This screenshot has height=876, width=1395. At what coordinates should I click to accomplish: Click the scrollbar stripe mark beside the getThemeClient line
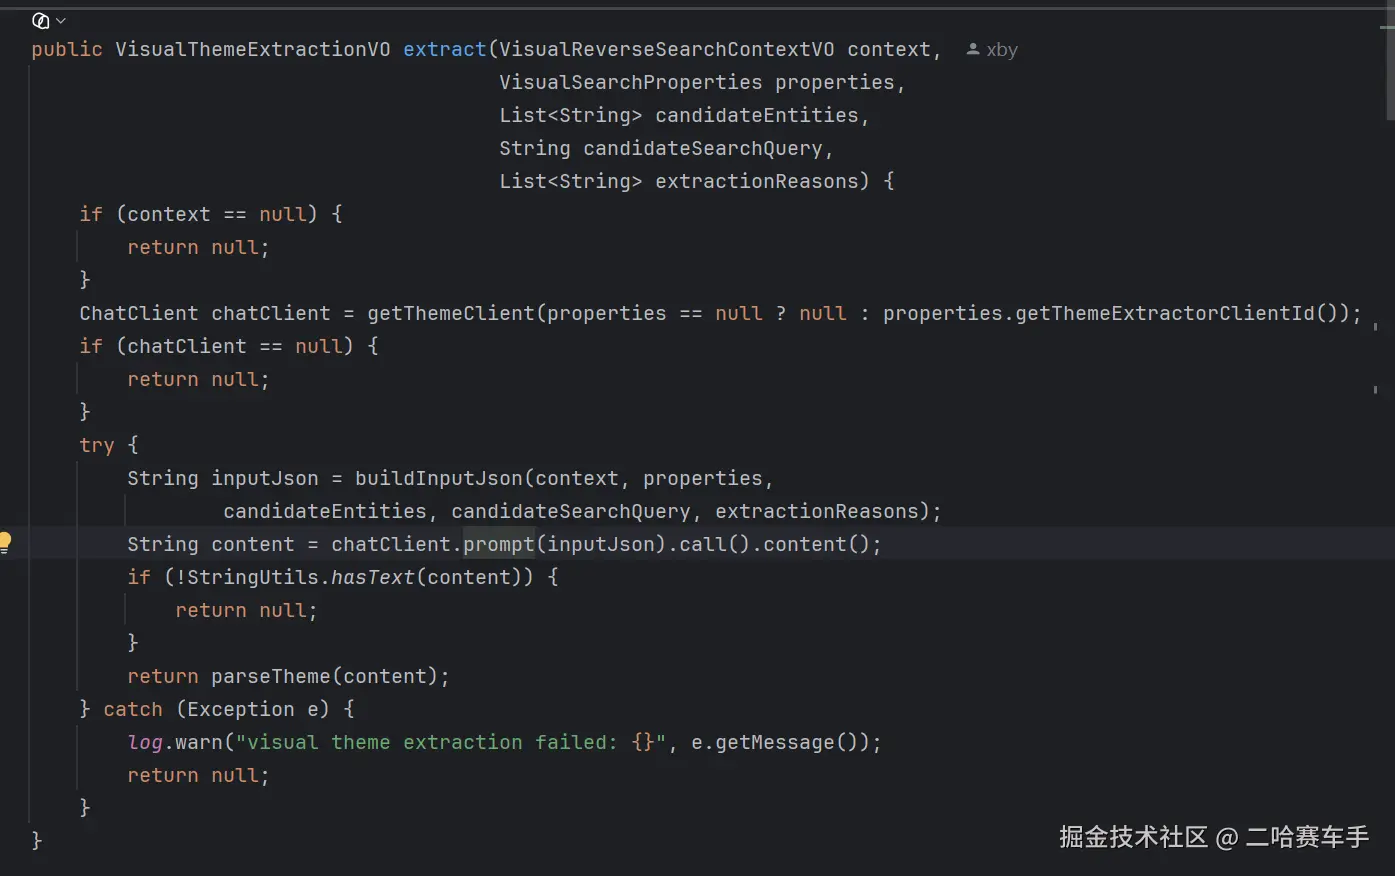tap(1376, 326)
